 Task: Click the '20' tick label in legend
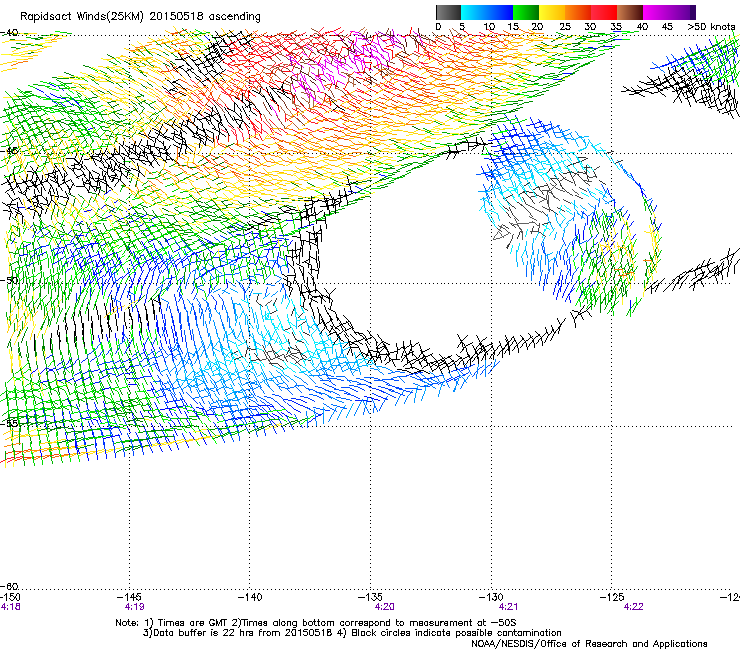click(x=537, y=26)
